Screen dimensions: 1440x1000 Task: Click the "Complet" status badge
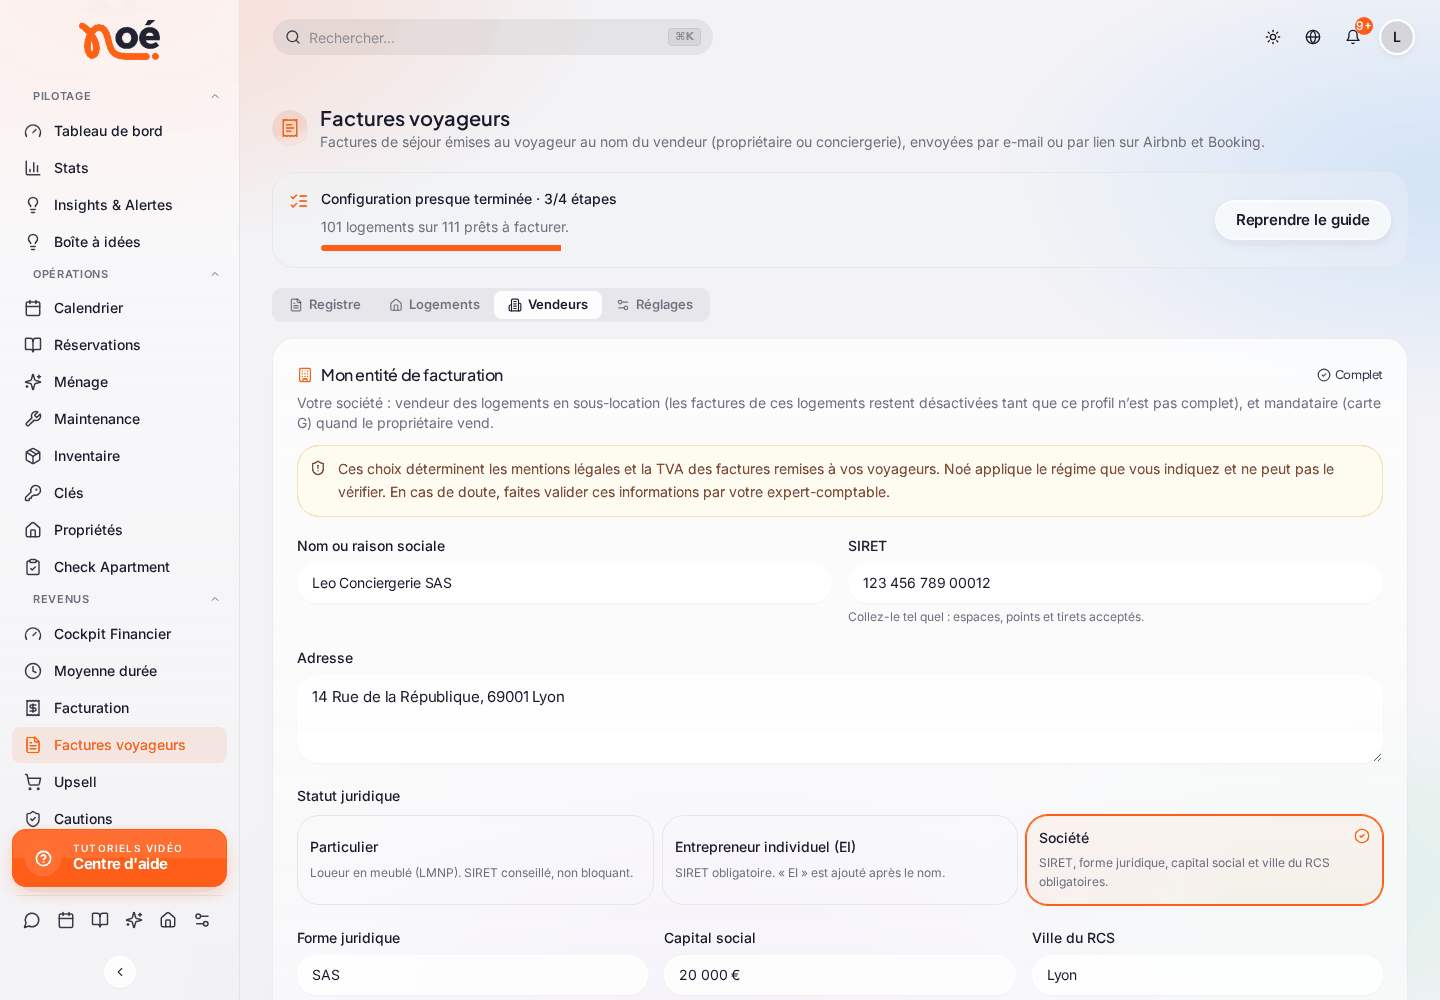(x=1349, y=375)
